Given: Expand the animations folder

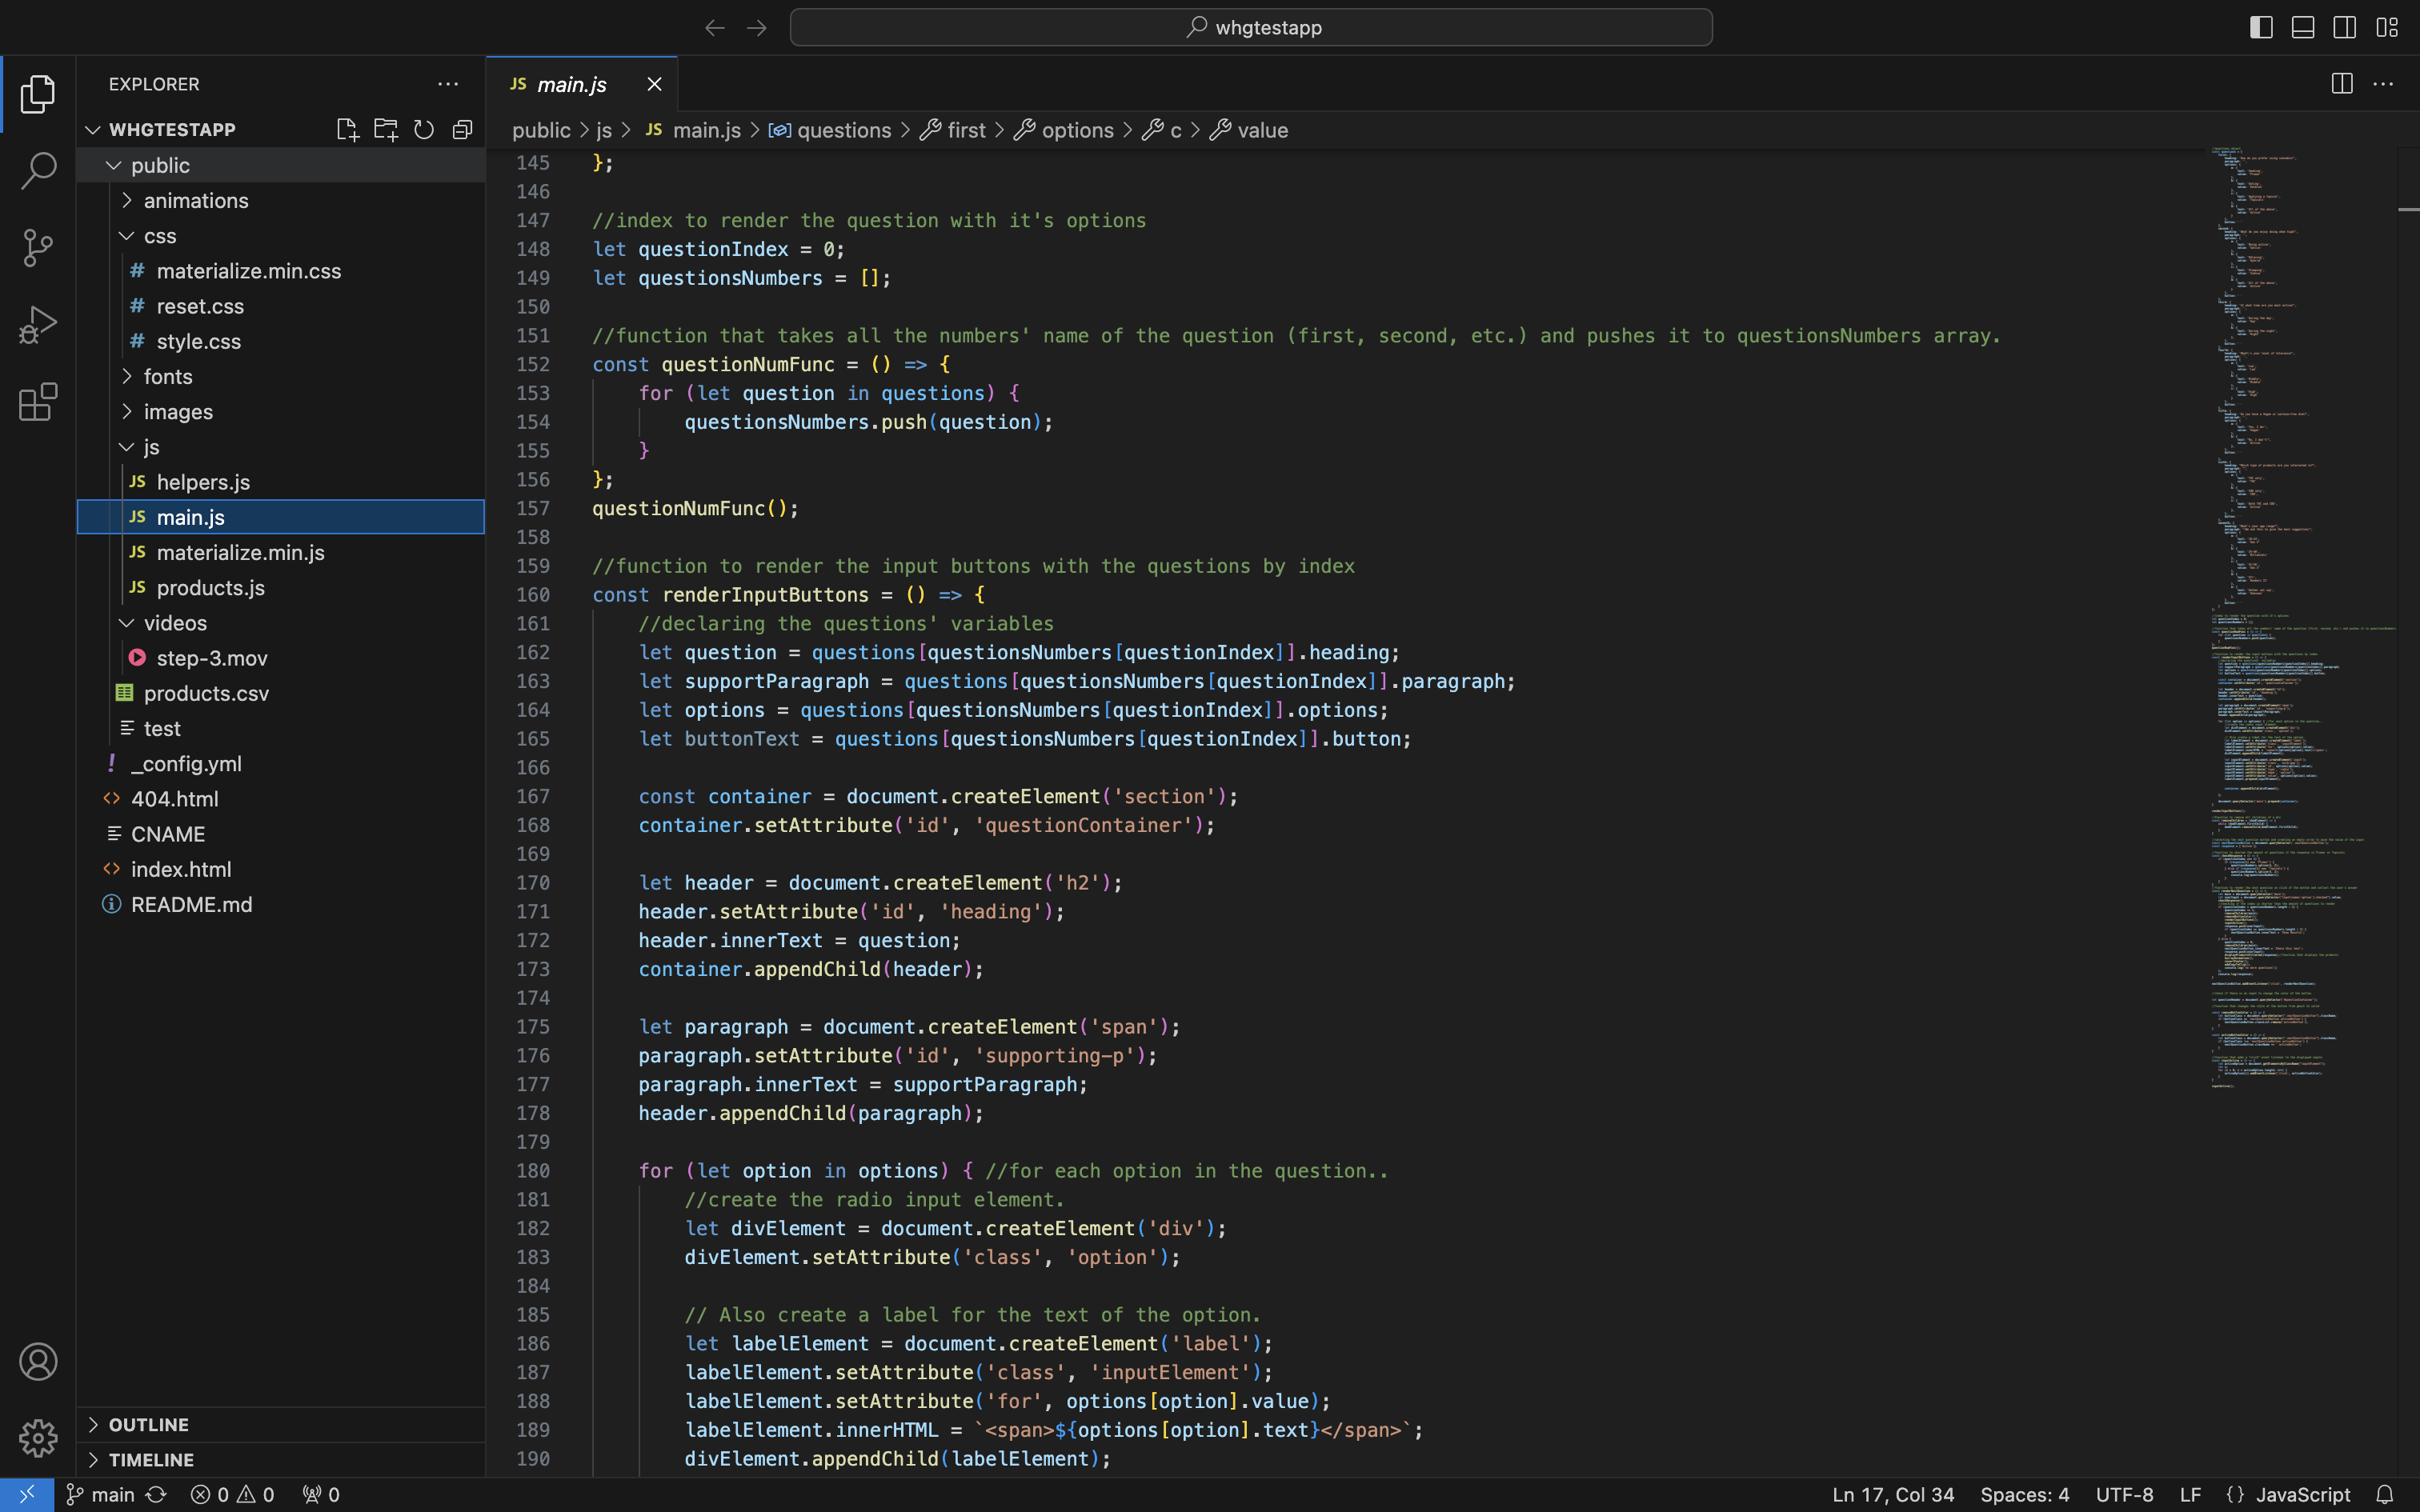Looking at the screenshot, I should 196,201.
